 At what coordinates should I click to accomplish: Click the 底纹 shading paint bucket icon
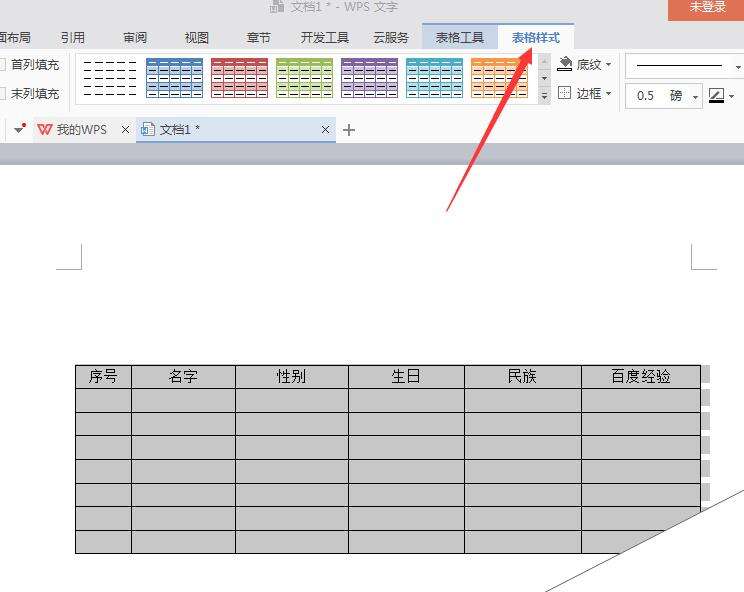pyautogui.click(x=565, y=64)
